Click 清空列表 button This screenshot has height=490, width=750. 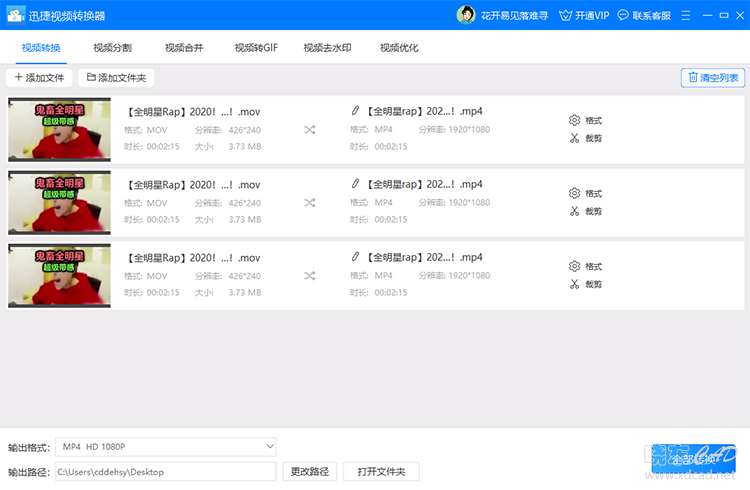click(713, 78)
